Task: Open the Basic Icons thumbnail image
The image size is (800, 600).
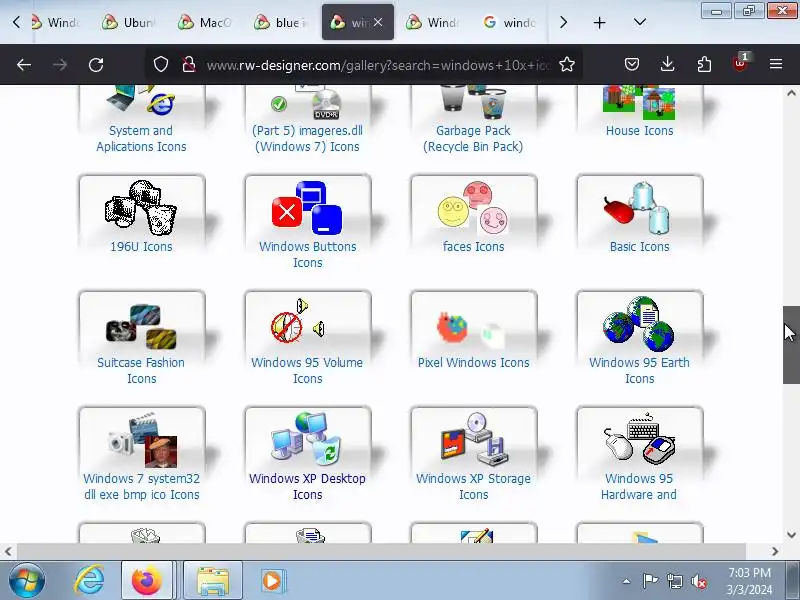Action: (639, 208)
